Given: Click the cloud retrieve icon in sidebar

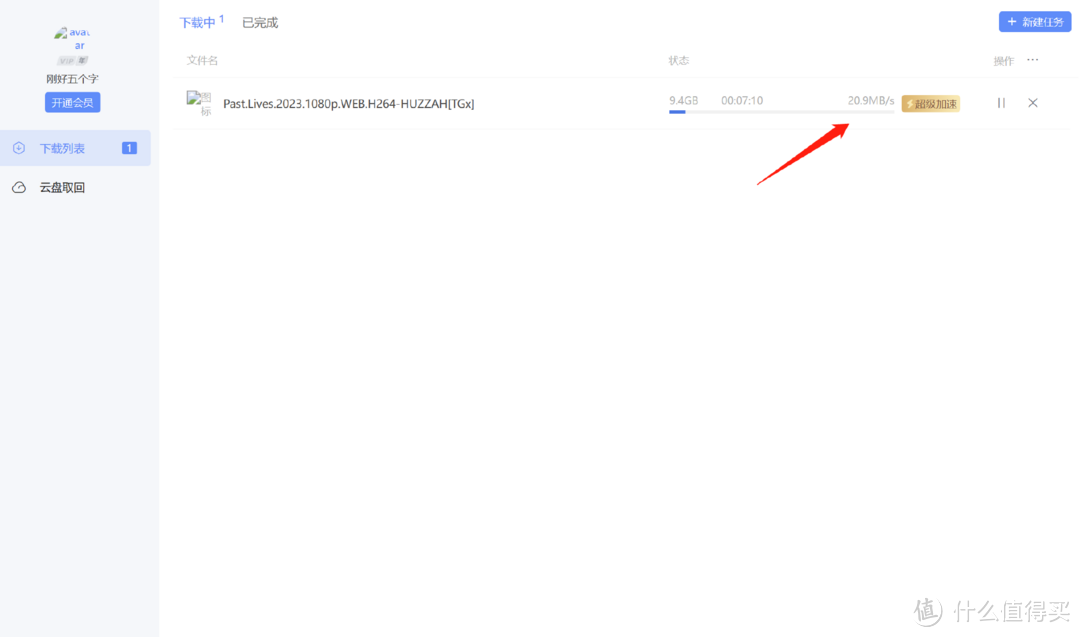Looking at the screenshot, I should 19,187.
